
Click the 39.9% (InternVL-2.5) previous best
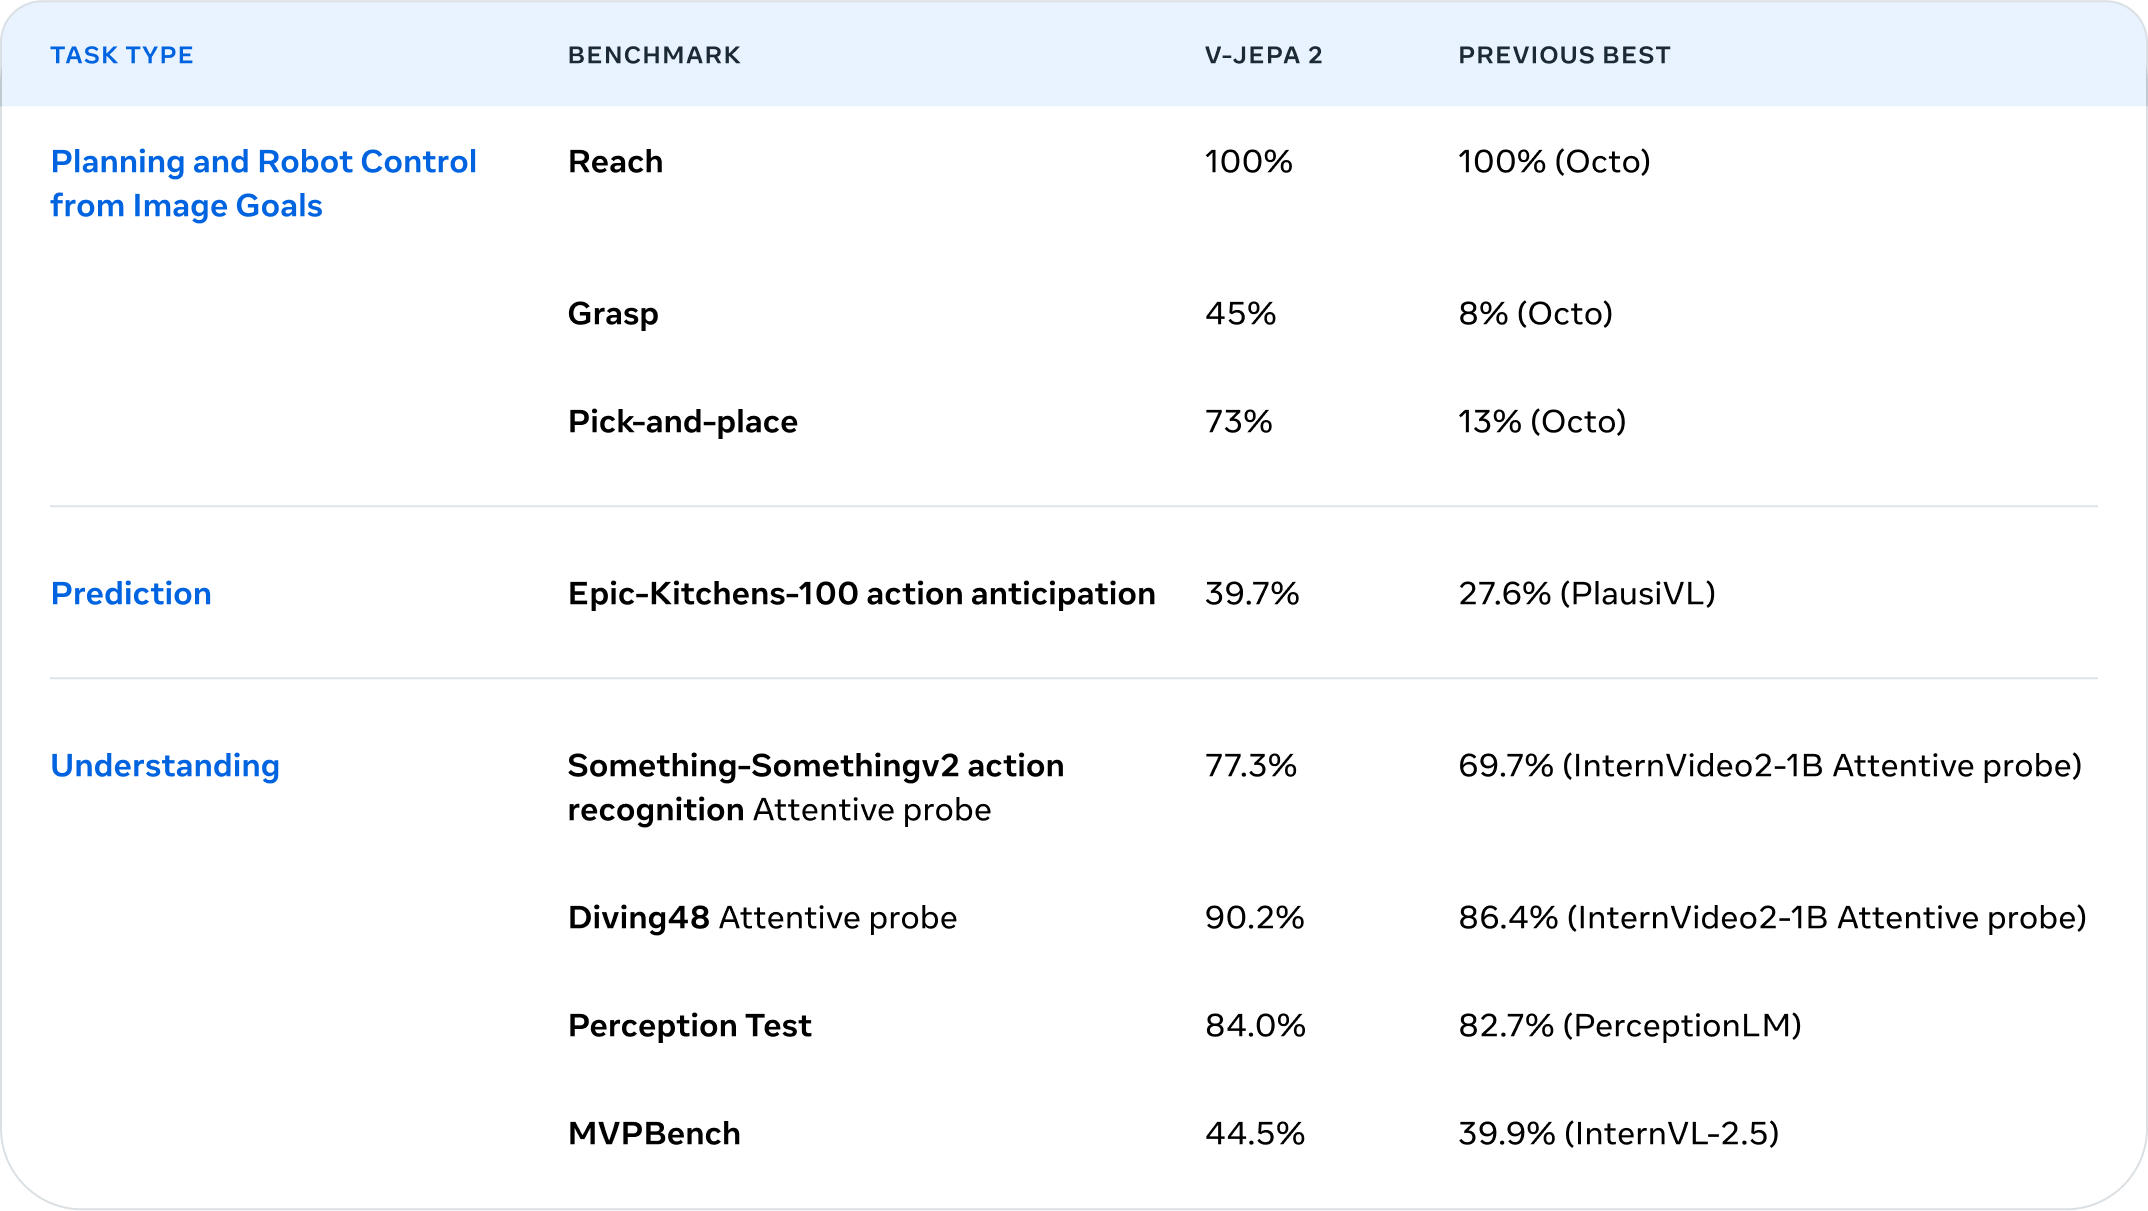[1618, 1133]
